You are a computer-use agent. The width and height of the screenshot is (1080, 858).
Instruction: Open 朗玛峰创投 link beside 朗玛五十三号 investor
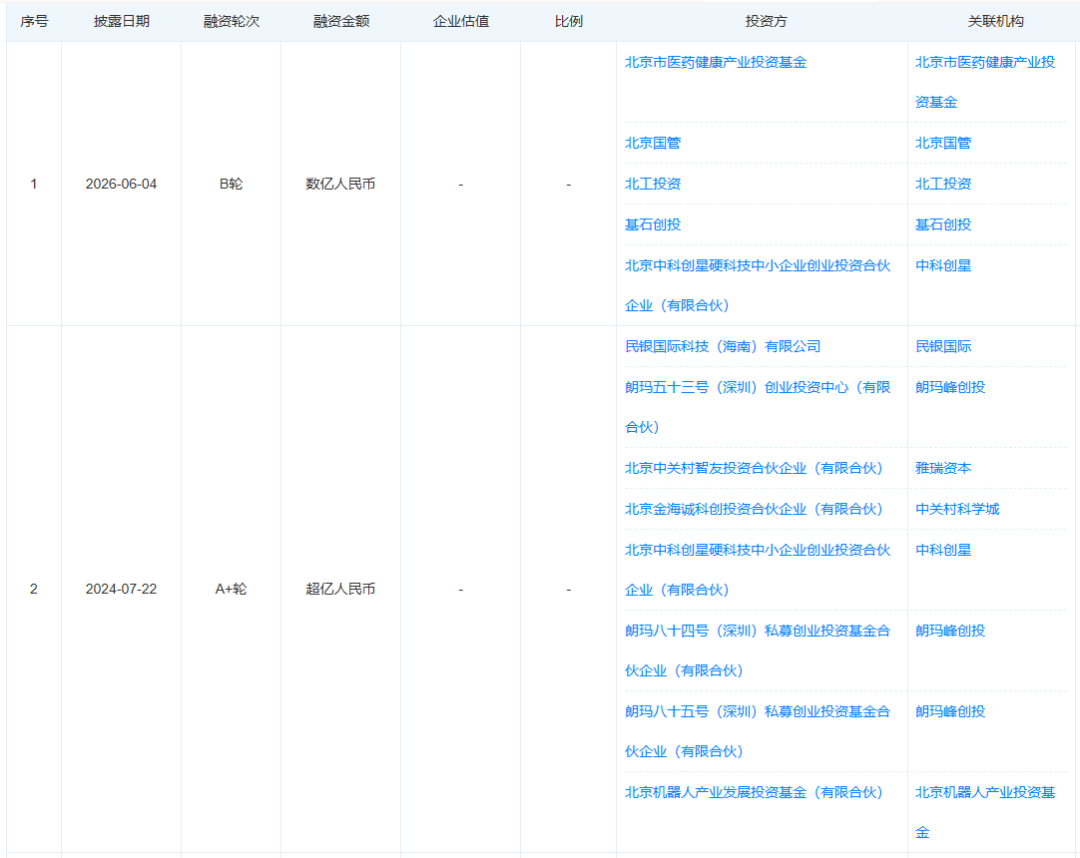click(950, 387)
